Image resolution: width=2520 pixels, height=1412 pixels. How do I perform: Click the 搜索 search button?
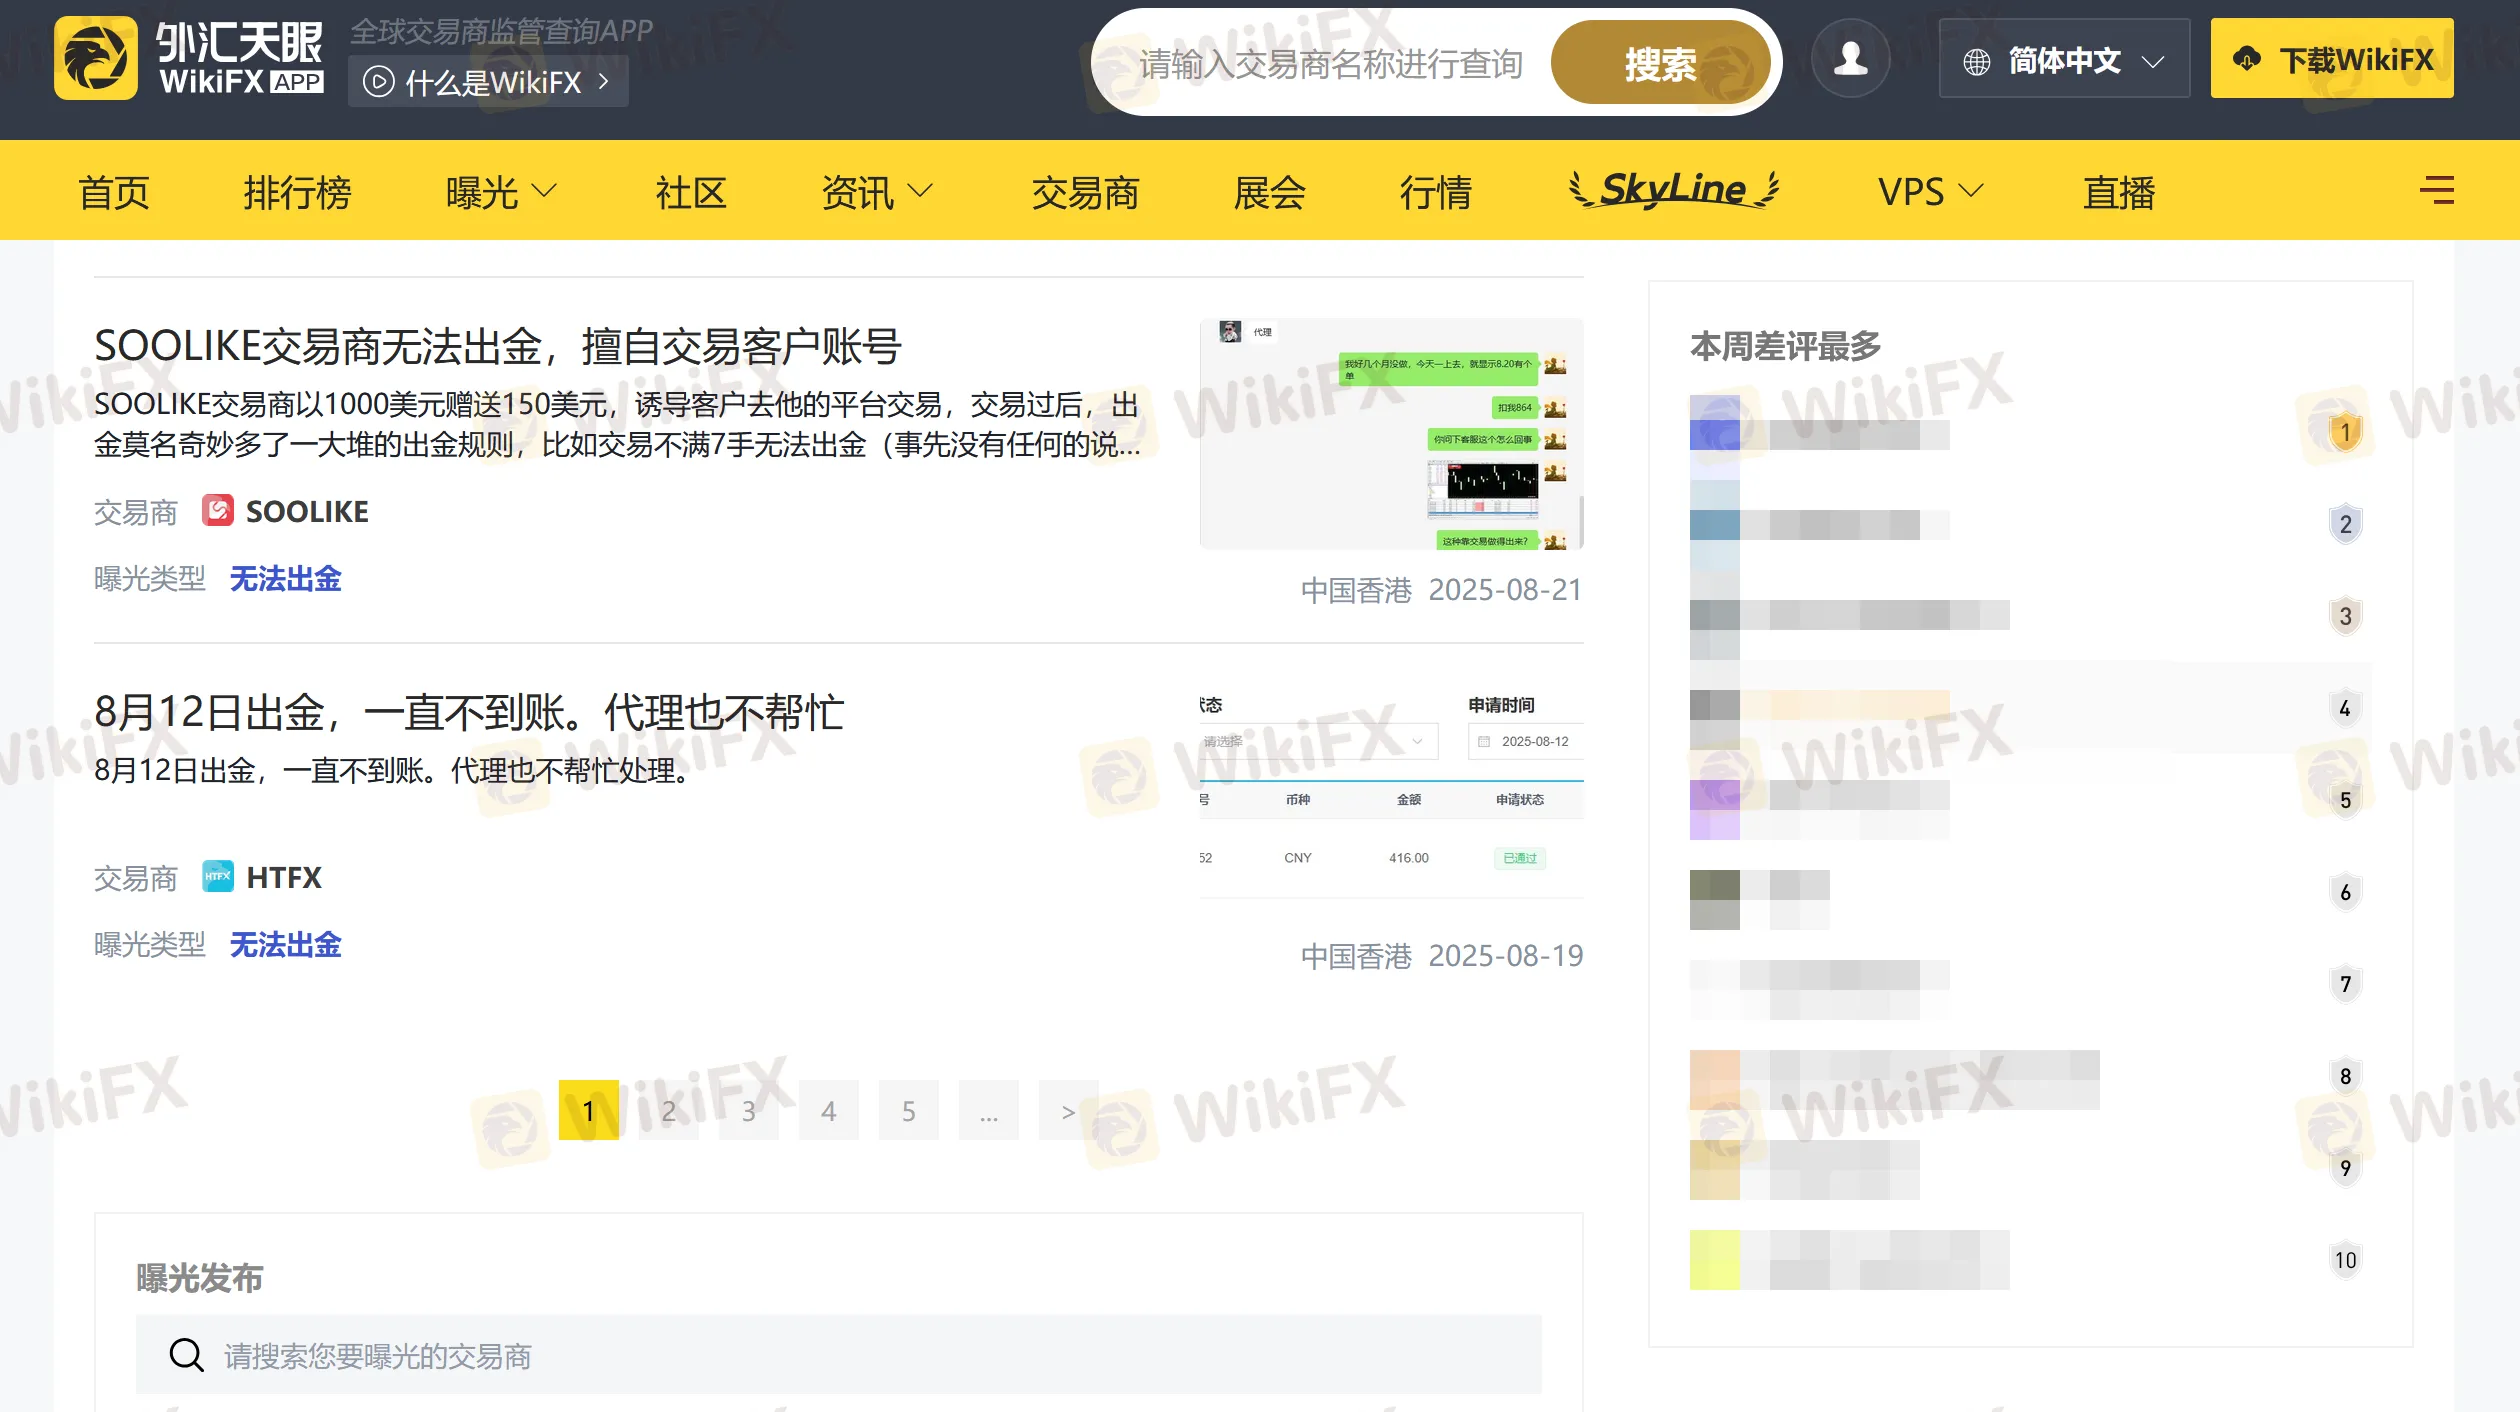(1660, 63)
